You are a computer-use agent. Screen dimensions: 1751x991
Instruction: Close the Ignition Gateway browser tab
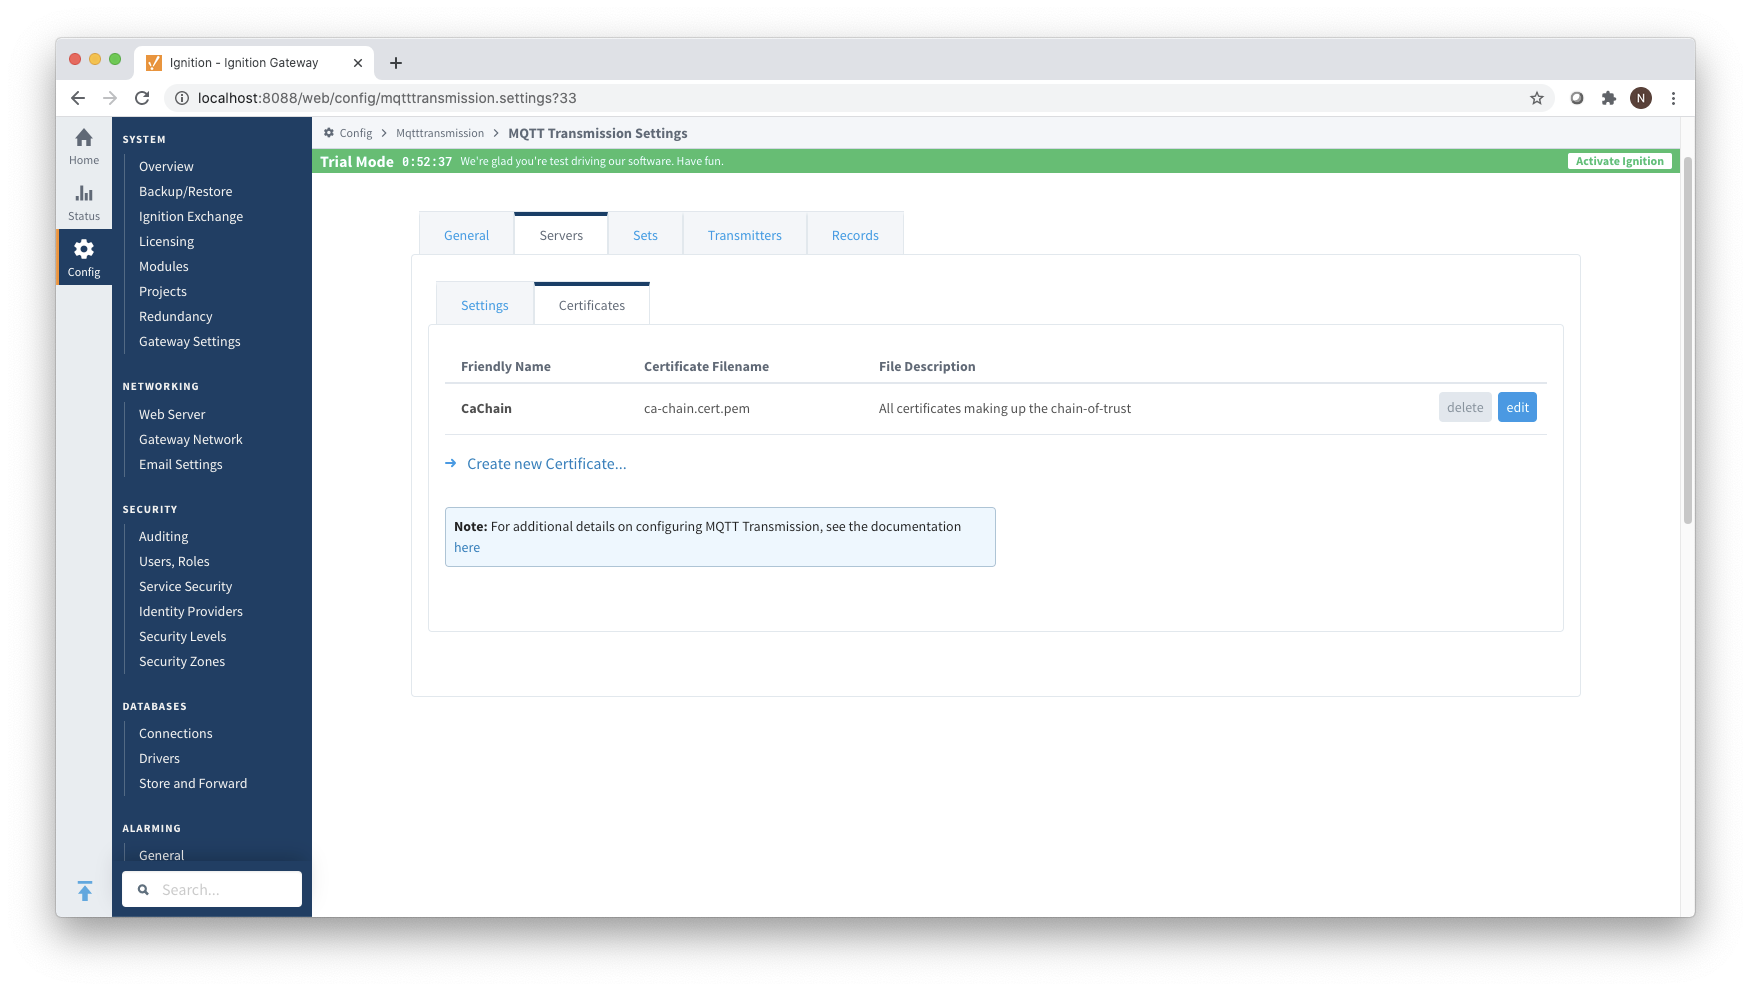[x=358, y=63]
